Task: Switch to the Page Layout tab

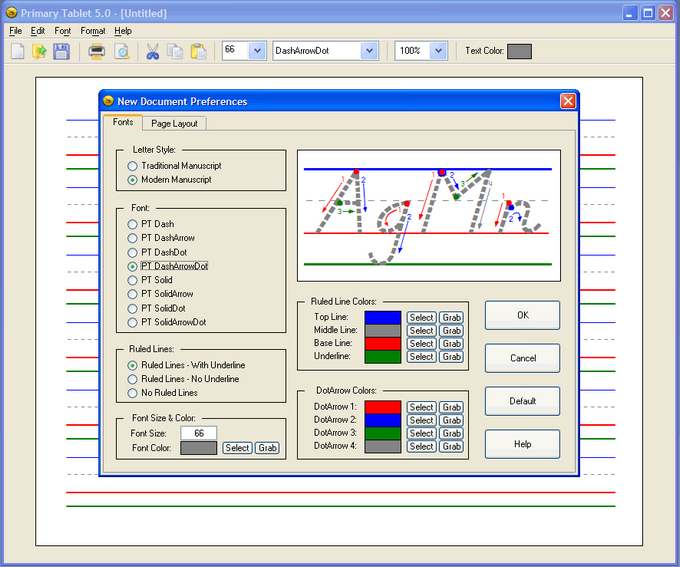Action: coord(174,123)
